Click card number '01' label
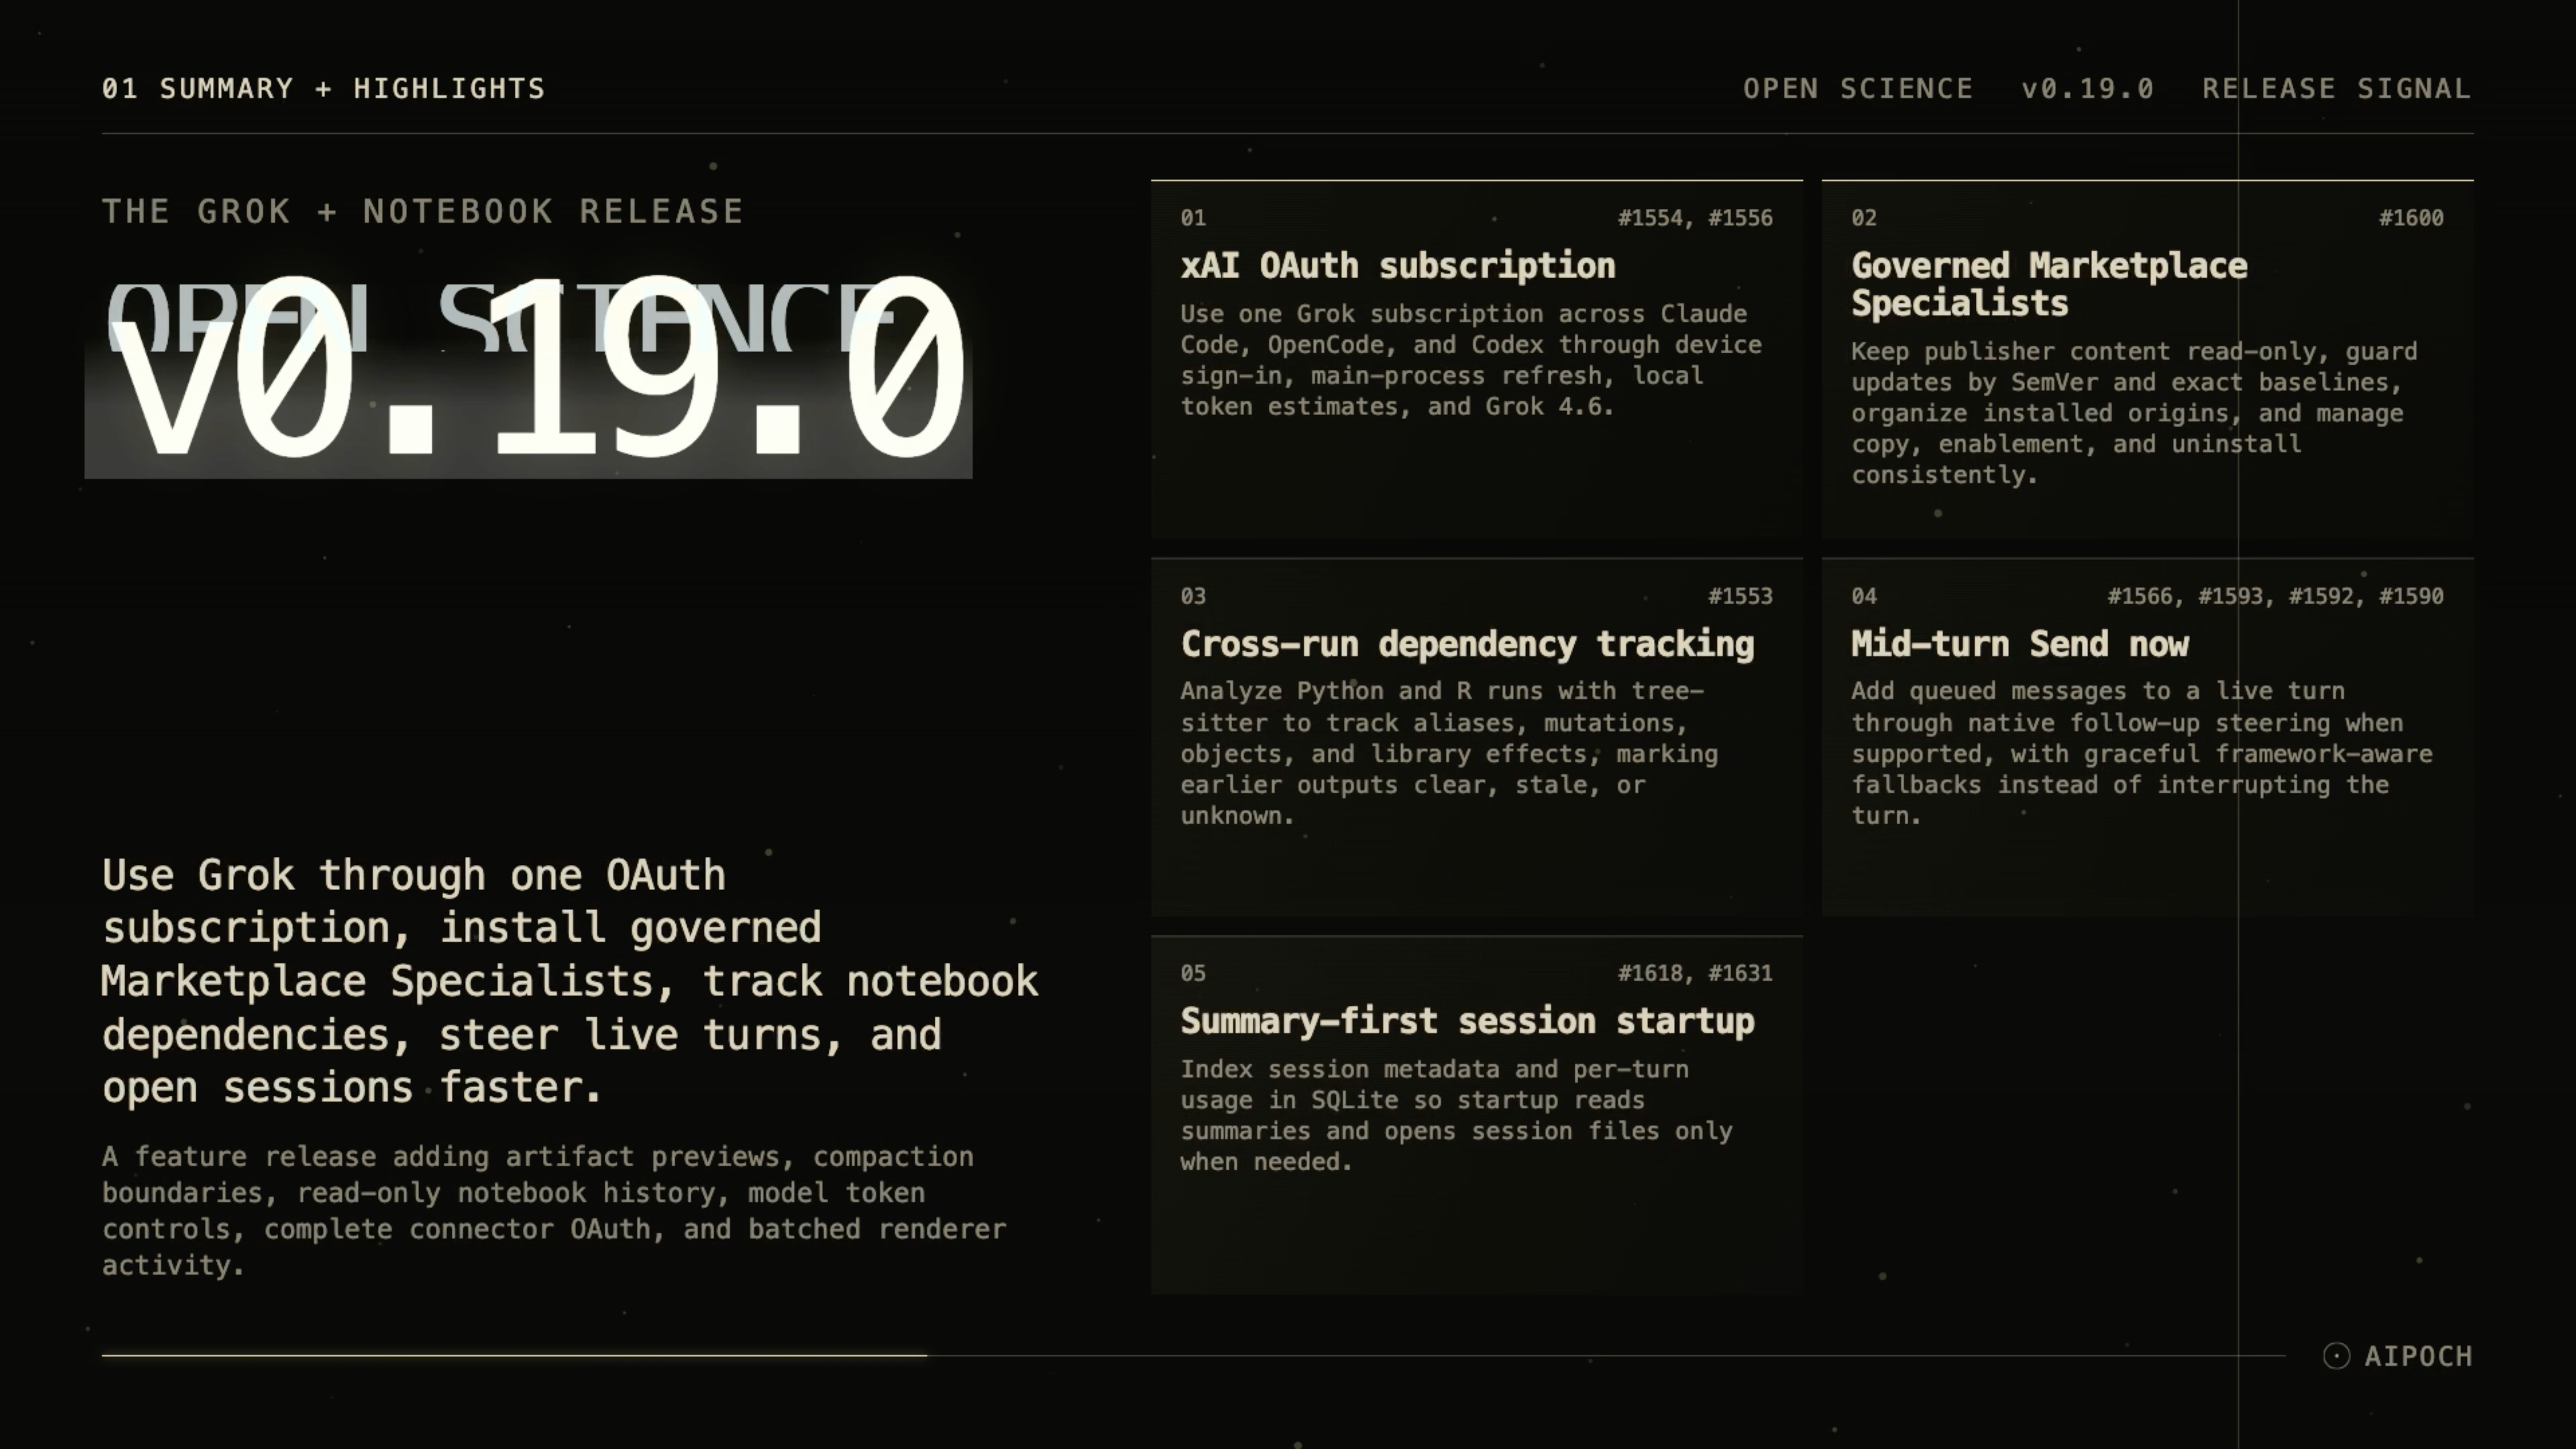 (x=1193, y=217)
